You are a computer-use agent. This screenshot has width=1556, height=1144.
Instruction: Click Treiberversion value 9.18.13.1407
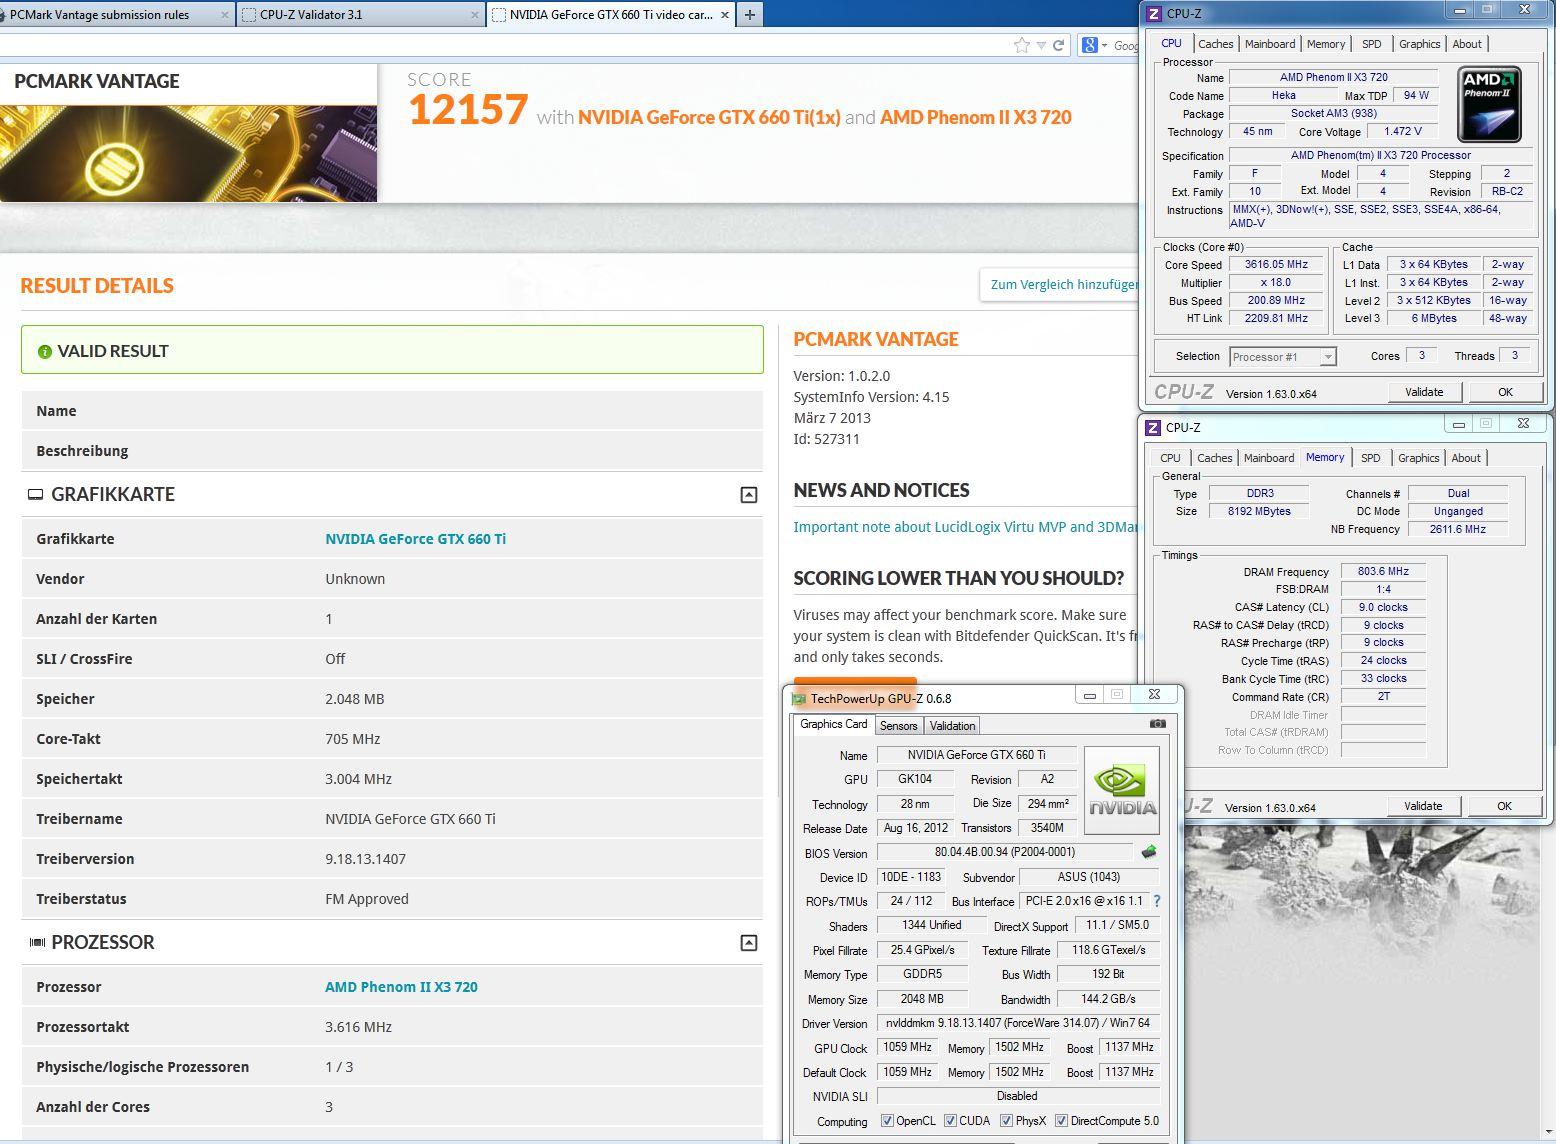tap(365, 859)
